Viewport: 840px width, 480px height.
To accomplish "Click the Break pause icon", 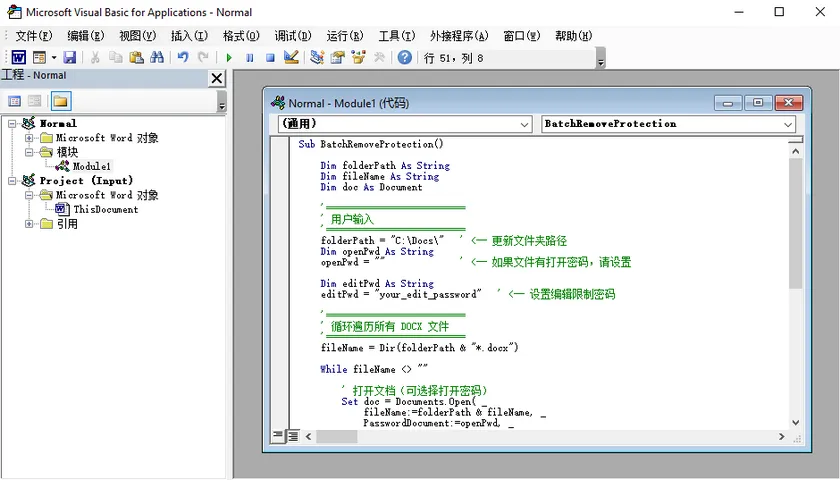I will (250, 57).
